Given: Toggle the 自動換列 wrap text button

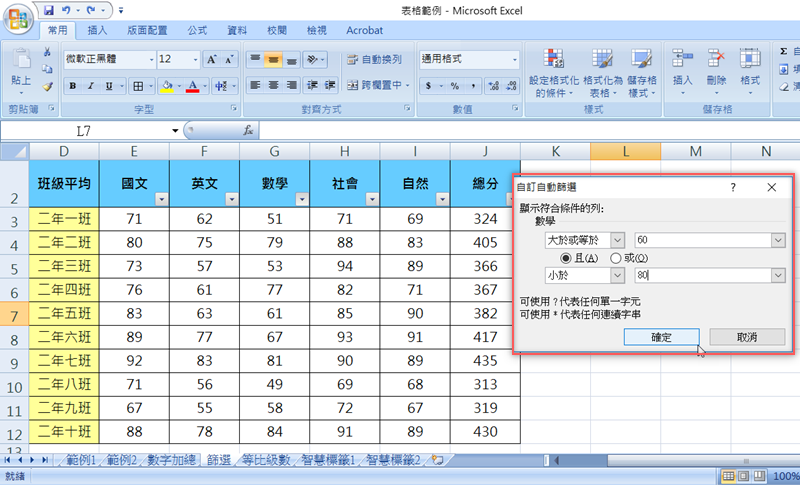Looking at the screenshot, I should point(375,60).
